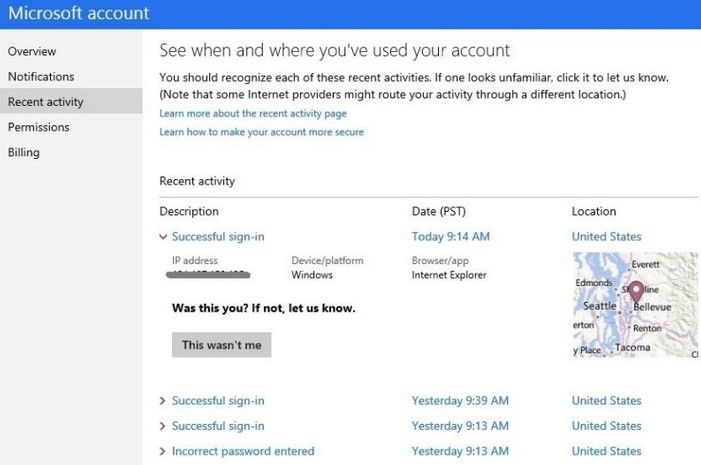Click the 'Windows' device/platform value

click(x=312, y=275)
